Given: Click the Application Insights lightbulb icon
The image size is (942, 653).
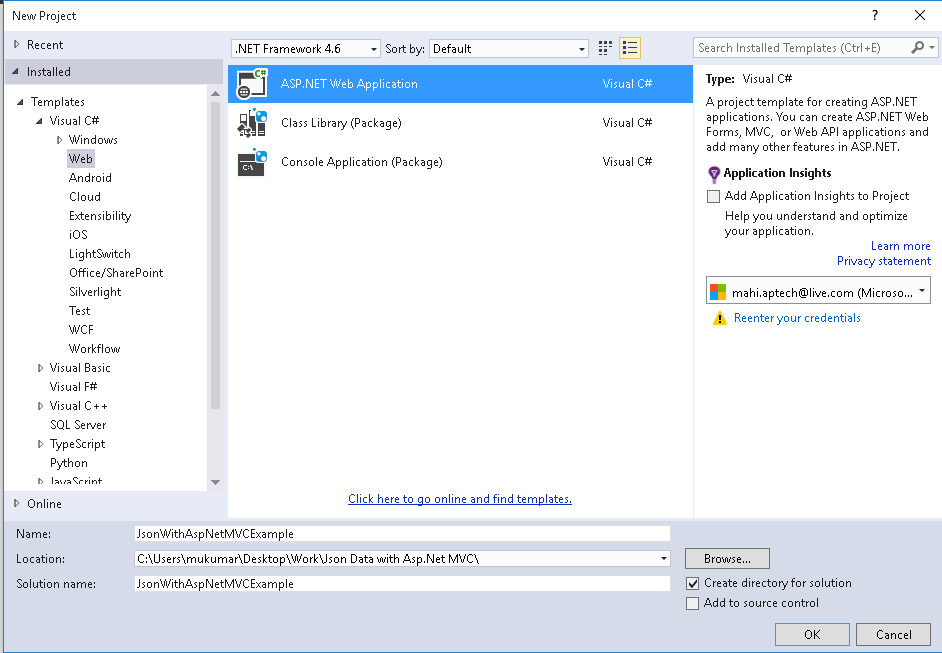Looking at the screenshot, I should [x=714, y=174].
